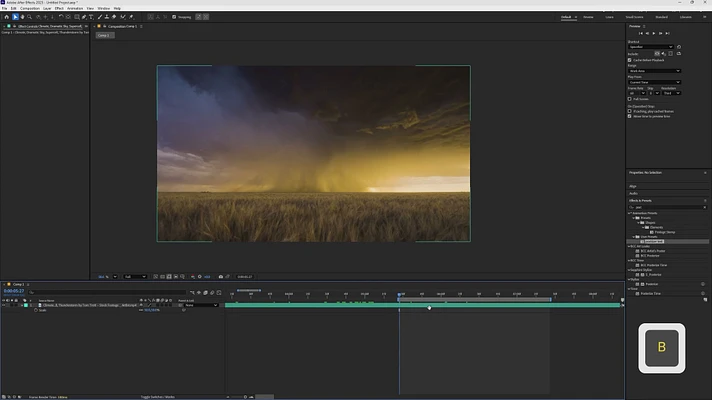
Task: Click the shy layers icon in the timeline header
Action: [199, 292]
